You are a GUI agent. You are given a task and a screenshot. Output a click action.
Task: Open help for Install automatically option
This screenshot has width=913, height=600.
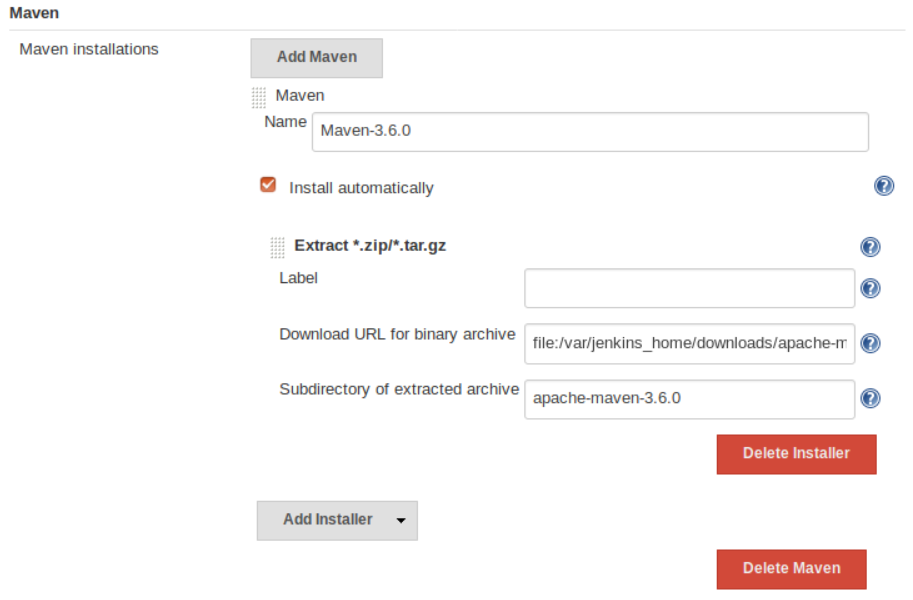point(883,186)
